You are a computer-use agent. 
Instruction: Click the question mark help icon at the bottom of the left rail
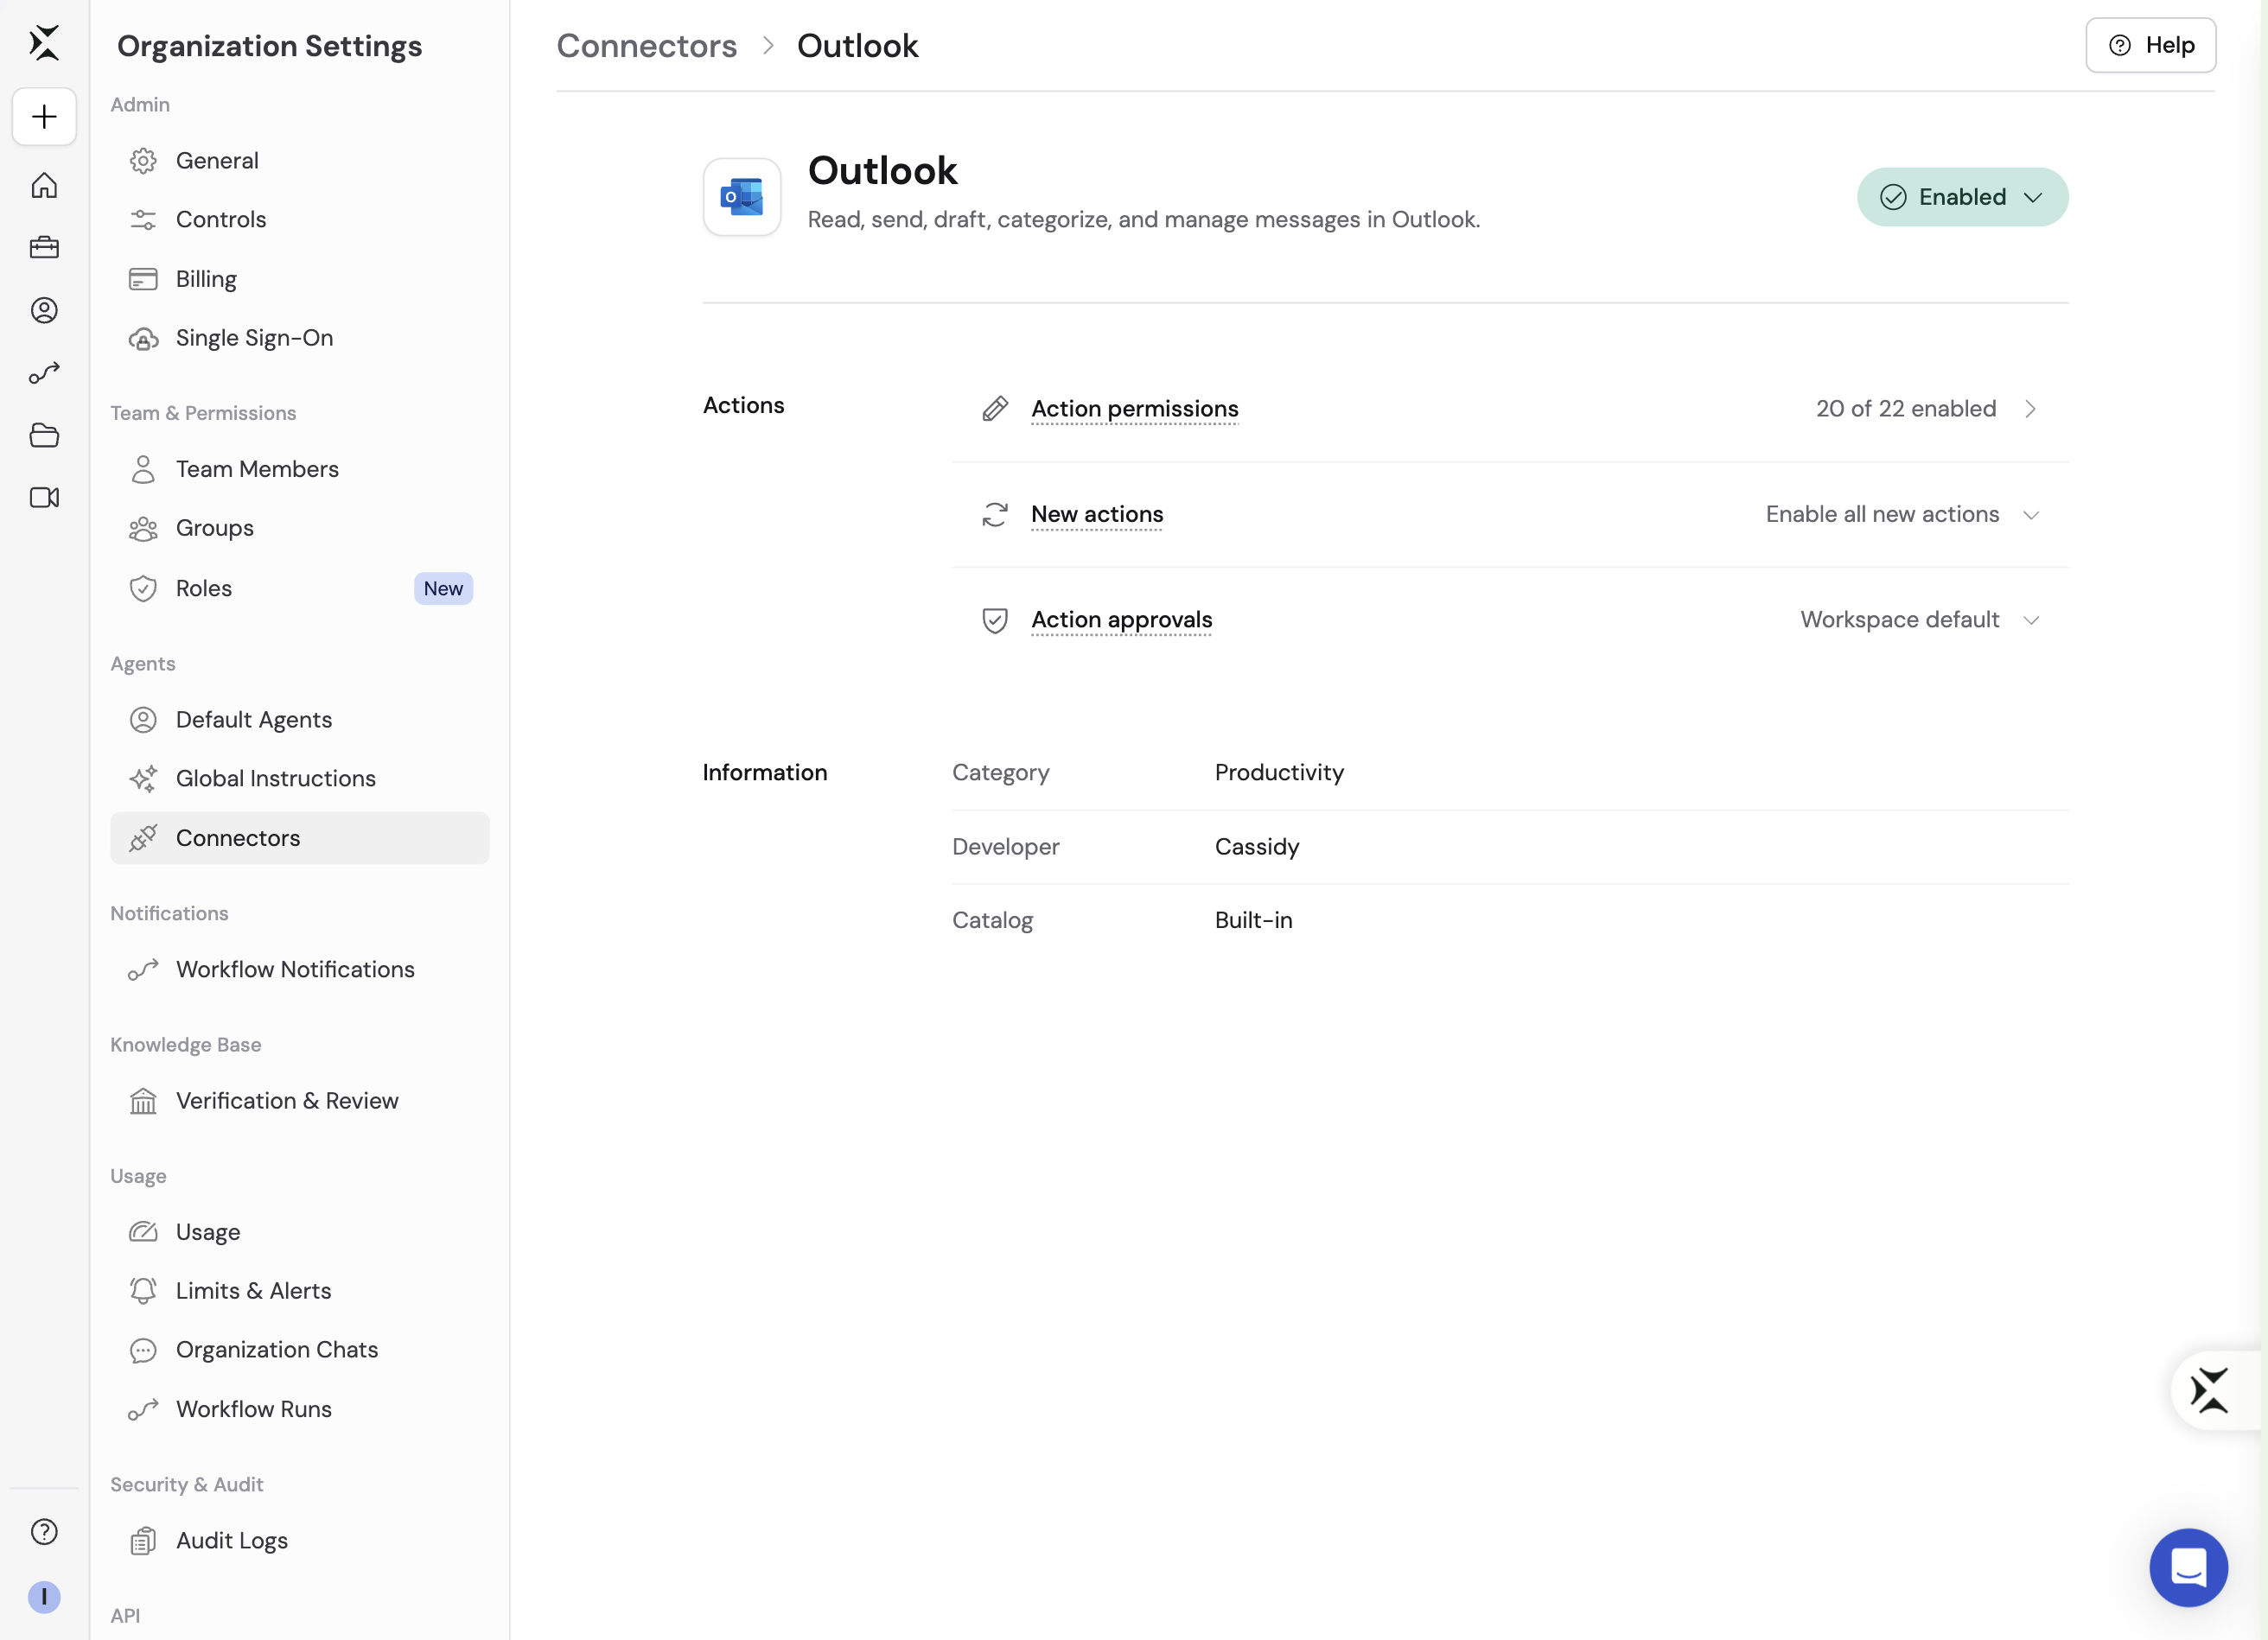(x=44, y=1532)
